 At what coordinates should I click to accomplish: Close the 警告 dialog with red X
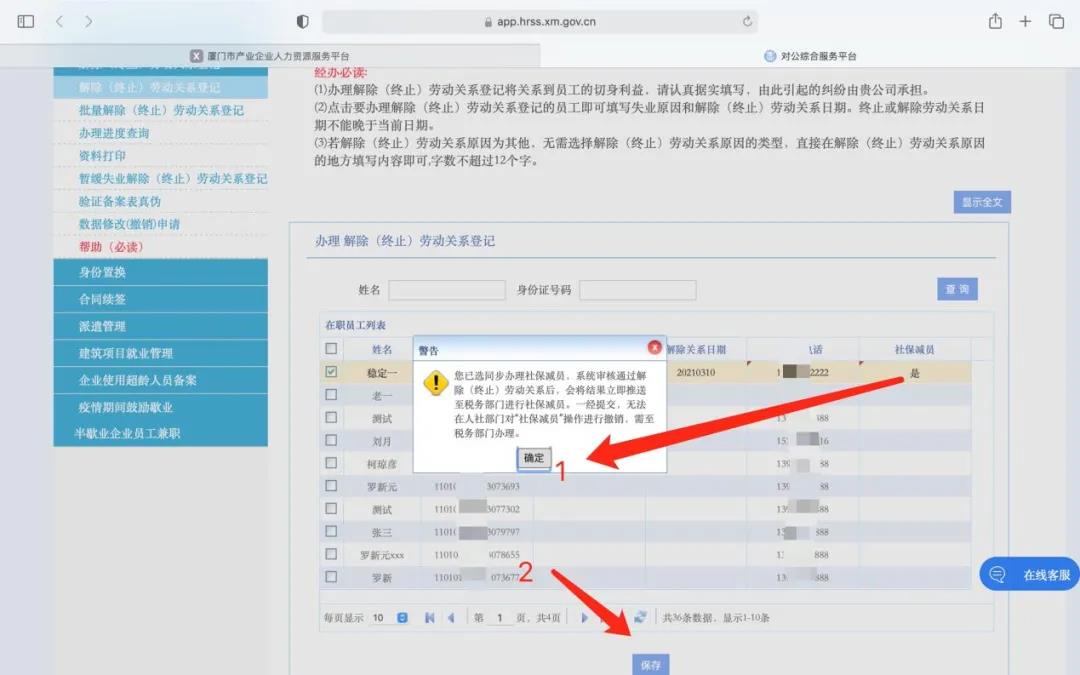coord(654,348)
